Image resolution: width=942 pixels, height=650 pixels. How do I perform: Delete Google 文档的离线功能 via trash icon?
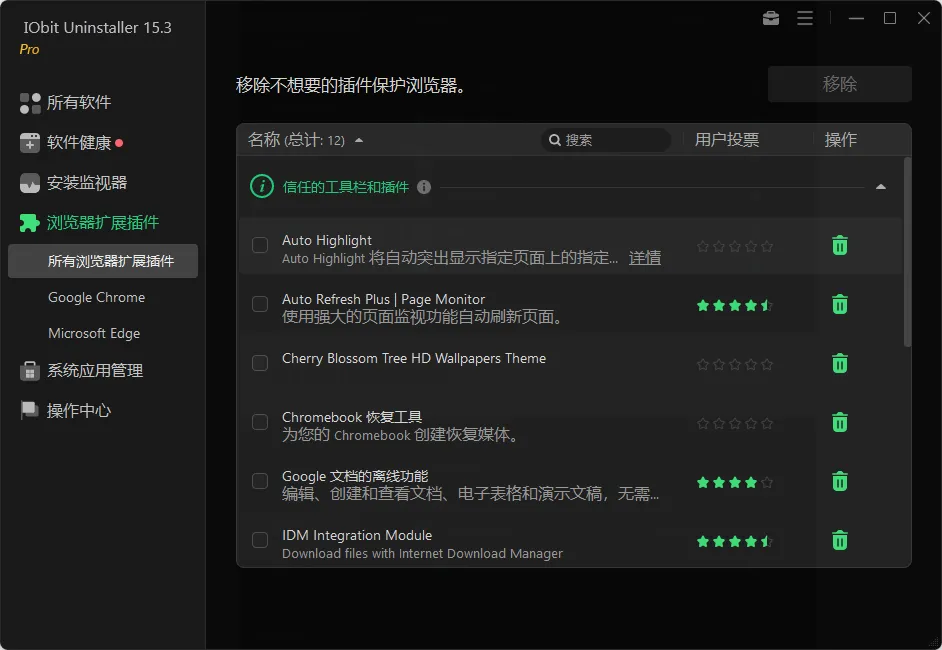(840, 481)
